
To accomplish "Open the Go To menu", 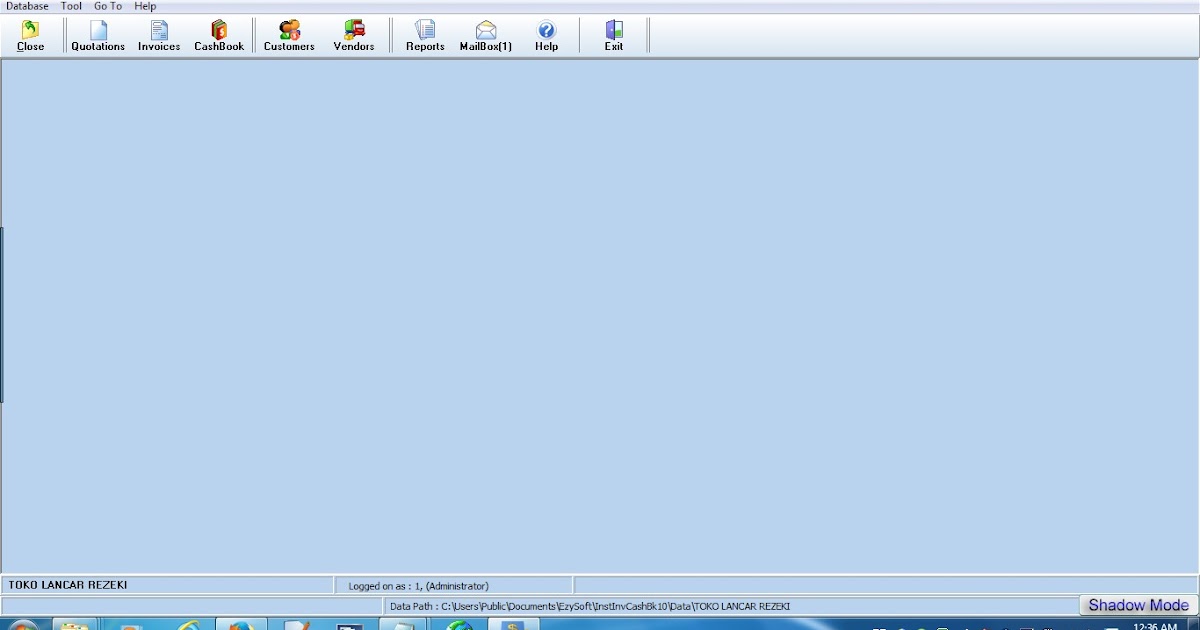I will (x=108, y=6).
